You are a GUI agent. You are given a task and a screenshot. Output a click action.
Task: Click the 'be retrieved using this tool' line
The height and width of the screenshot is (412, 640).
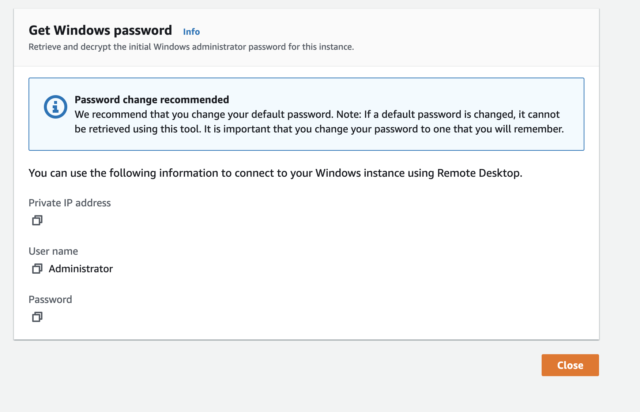(x=319, y=129)
